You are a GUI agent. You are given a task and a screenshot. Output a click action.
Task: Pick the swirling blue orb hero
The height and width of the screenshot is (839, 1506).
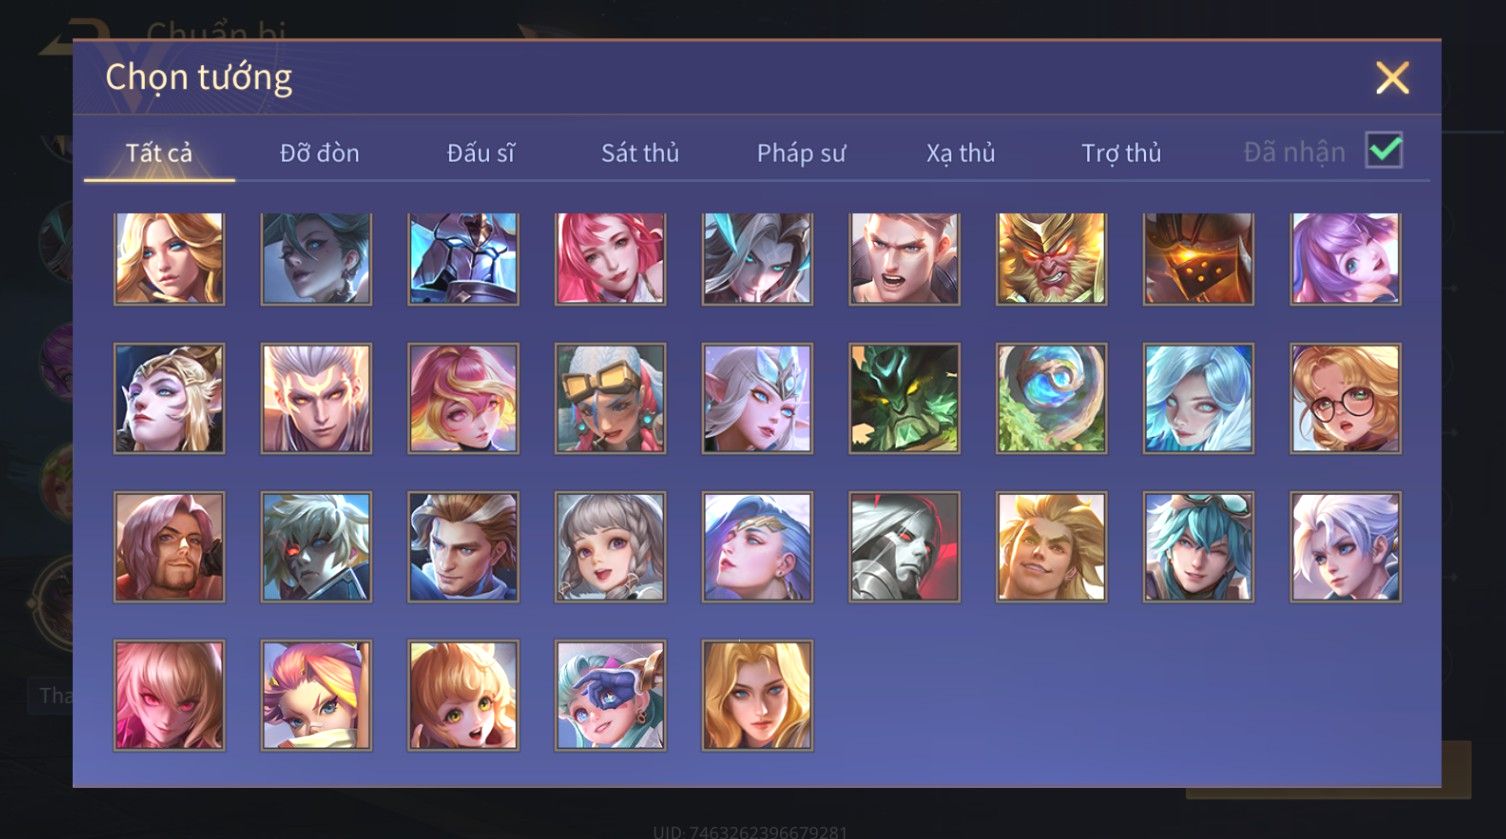click(1051, 399)
